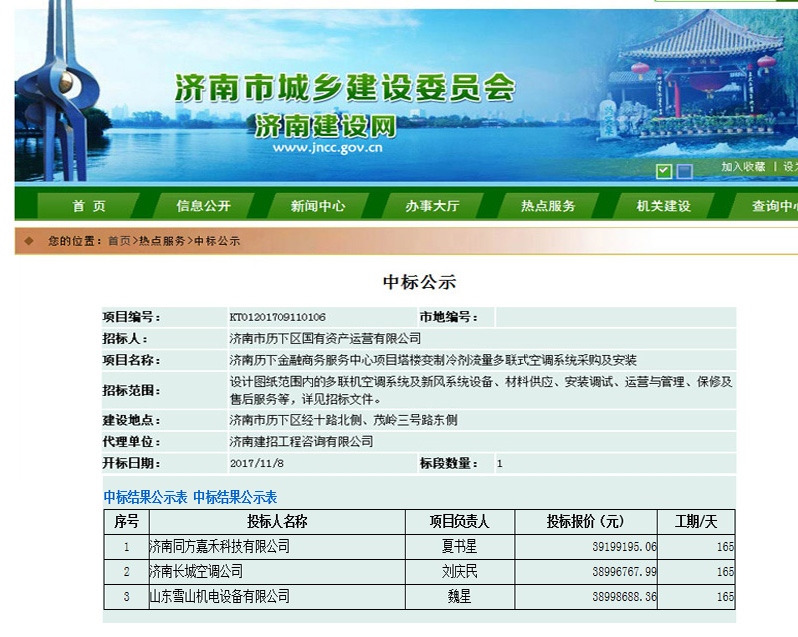Click the duration 165 in 济南长城空调公司 row
The image size is (798, 637).
pos(725,572)
